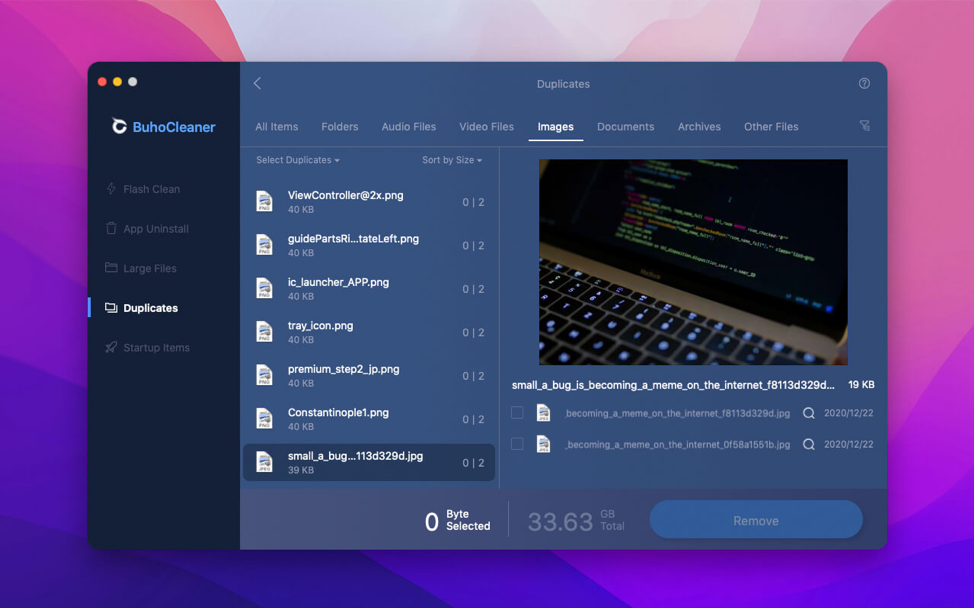Click the guidePartsRi...tateLeft.png file icon
974x608 pixels.
point(265,245)
